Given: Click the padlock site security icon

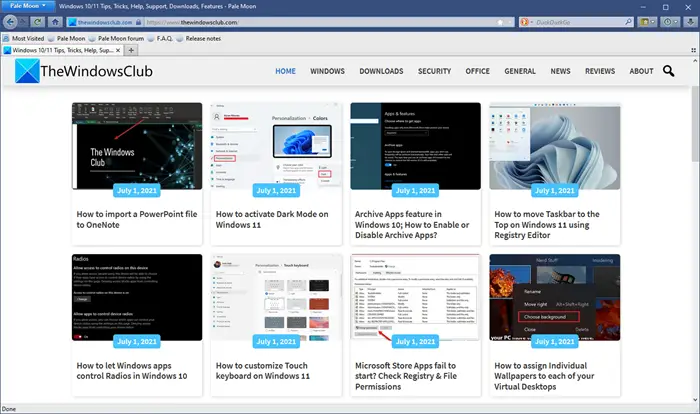Looking at the screenshot, I should point(138,22).
